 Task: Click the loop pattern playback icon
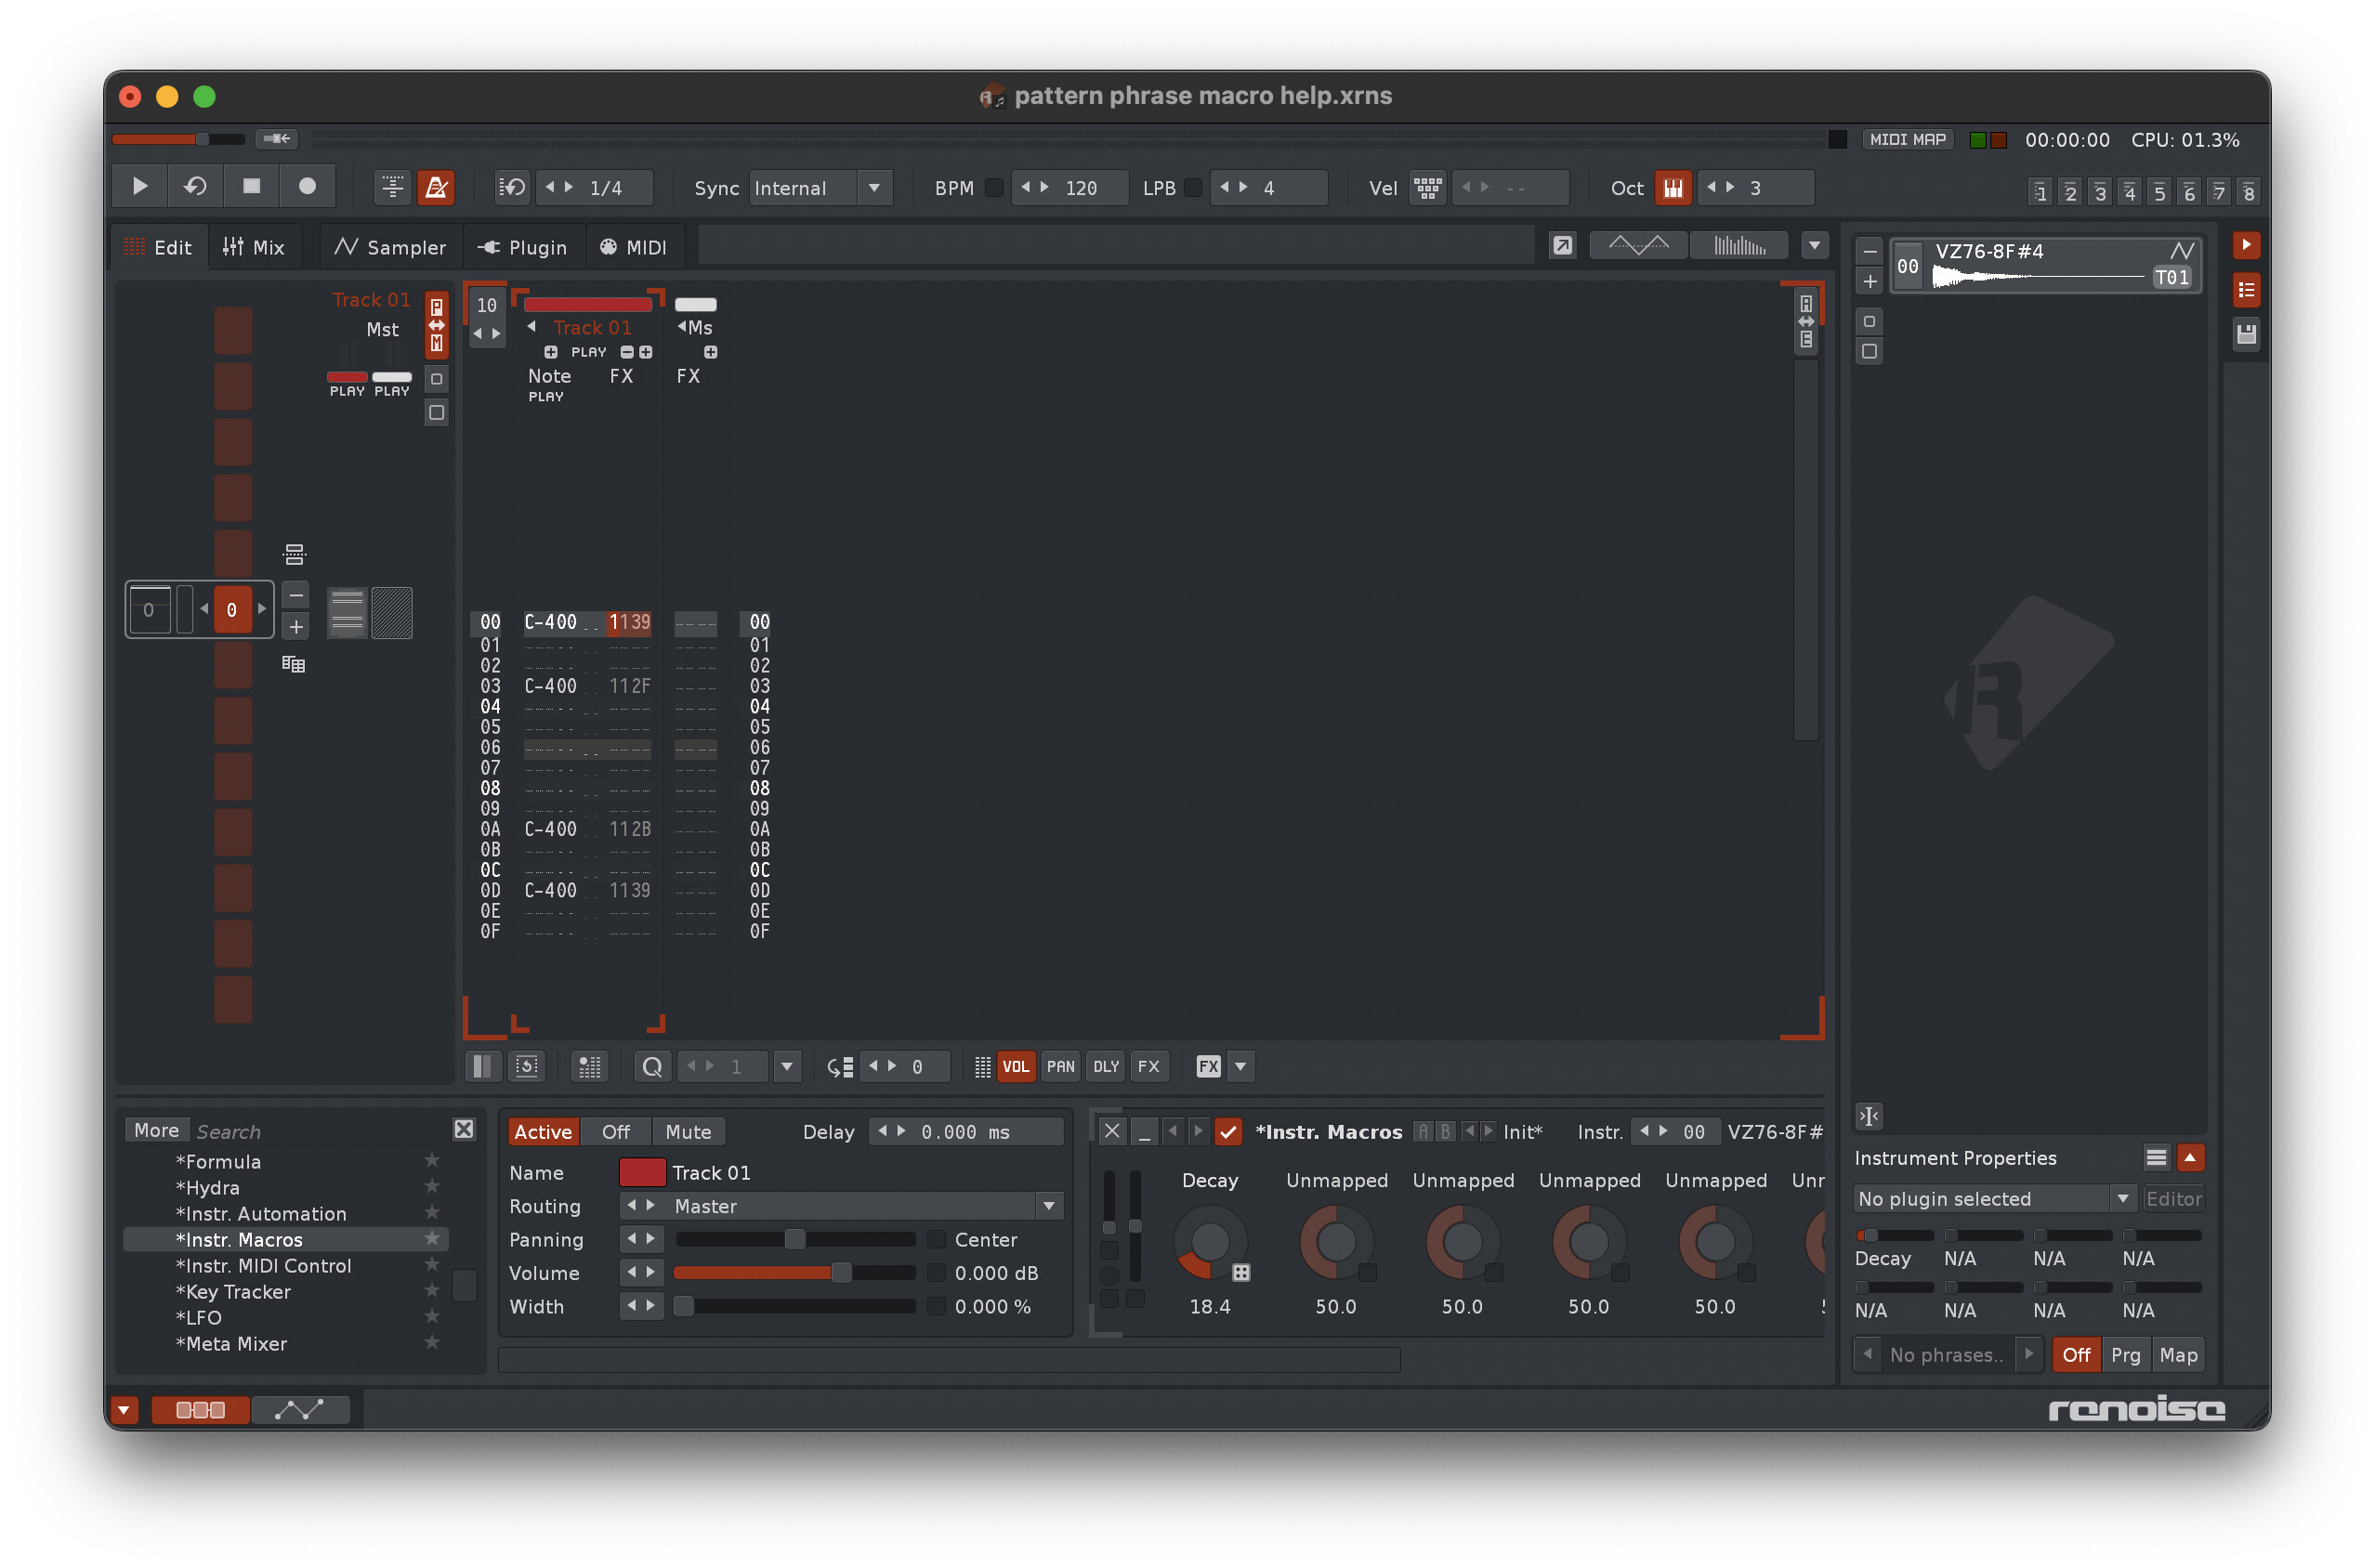pos(195,187)
